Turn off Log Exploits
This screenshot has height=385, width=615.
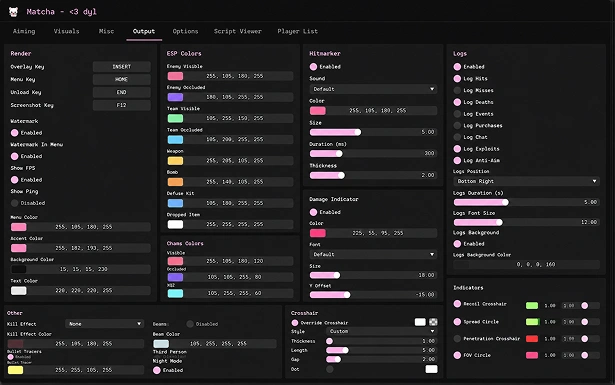click(457, 149)
